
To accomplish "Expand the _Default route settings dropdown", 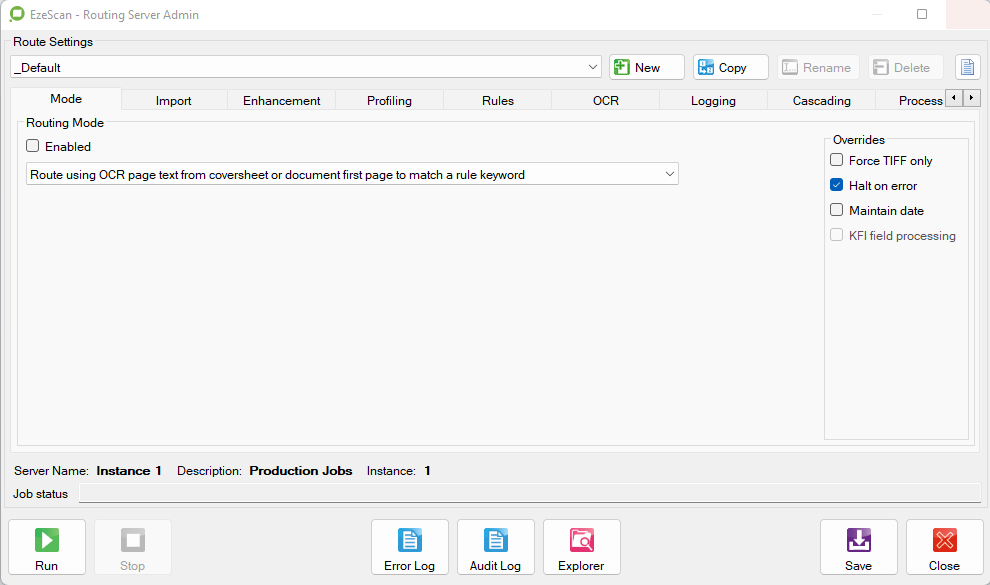I will 593,68.
